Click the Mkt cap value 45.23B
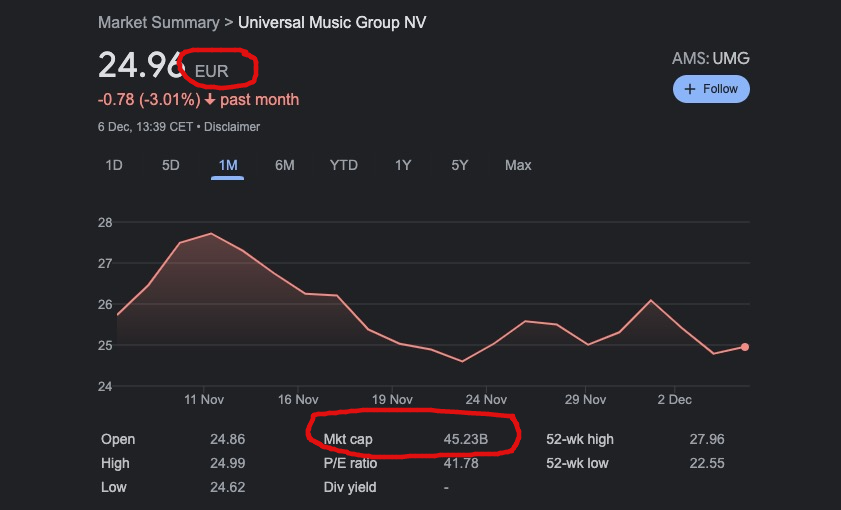 [x=466, y=439]
